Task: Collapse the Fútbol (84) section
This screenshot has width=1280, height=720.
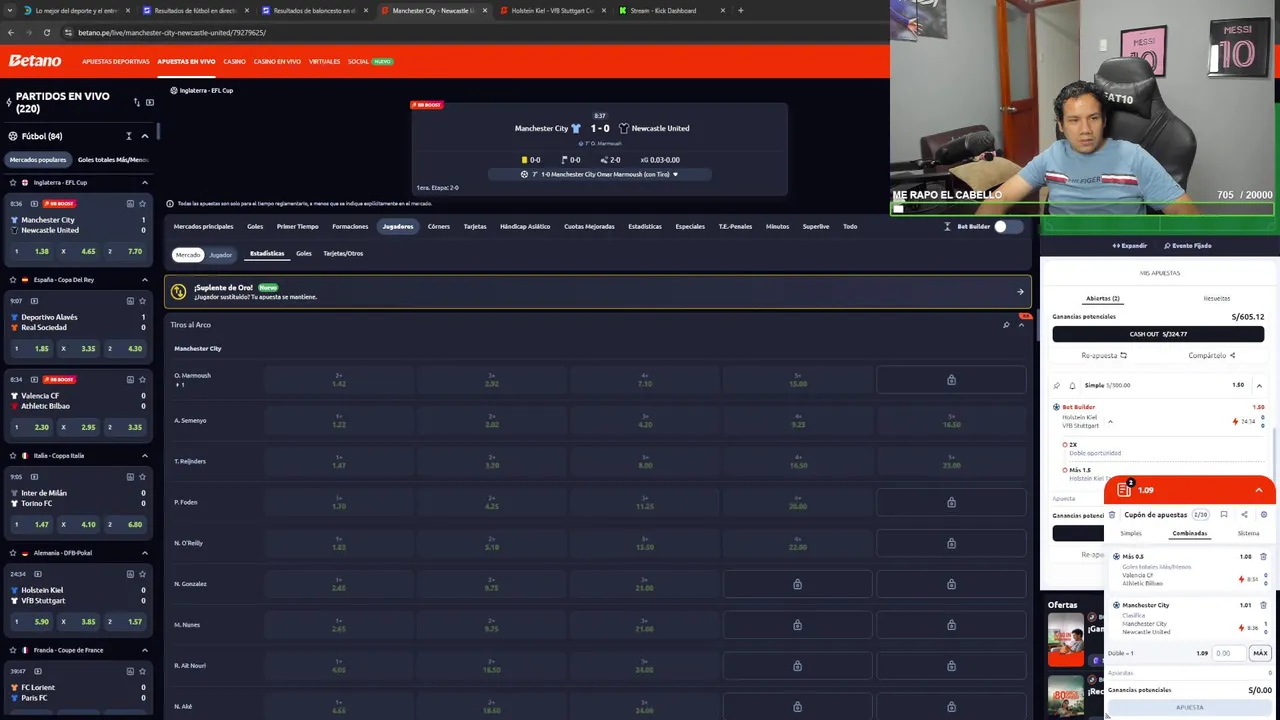Action: click(144, 136)
